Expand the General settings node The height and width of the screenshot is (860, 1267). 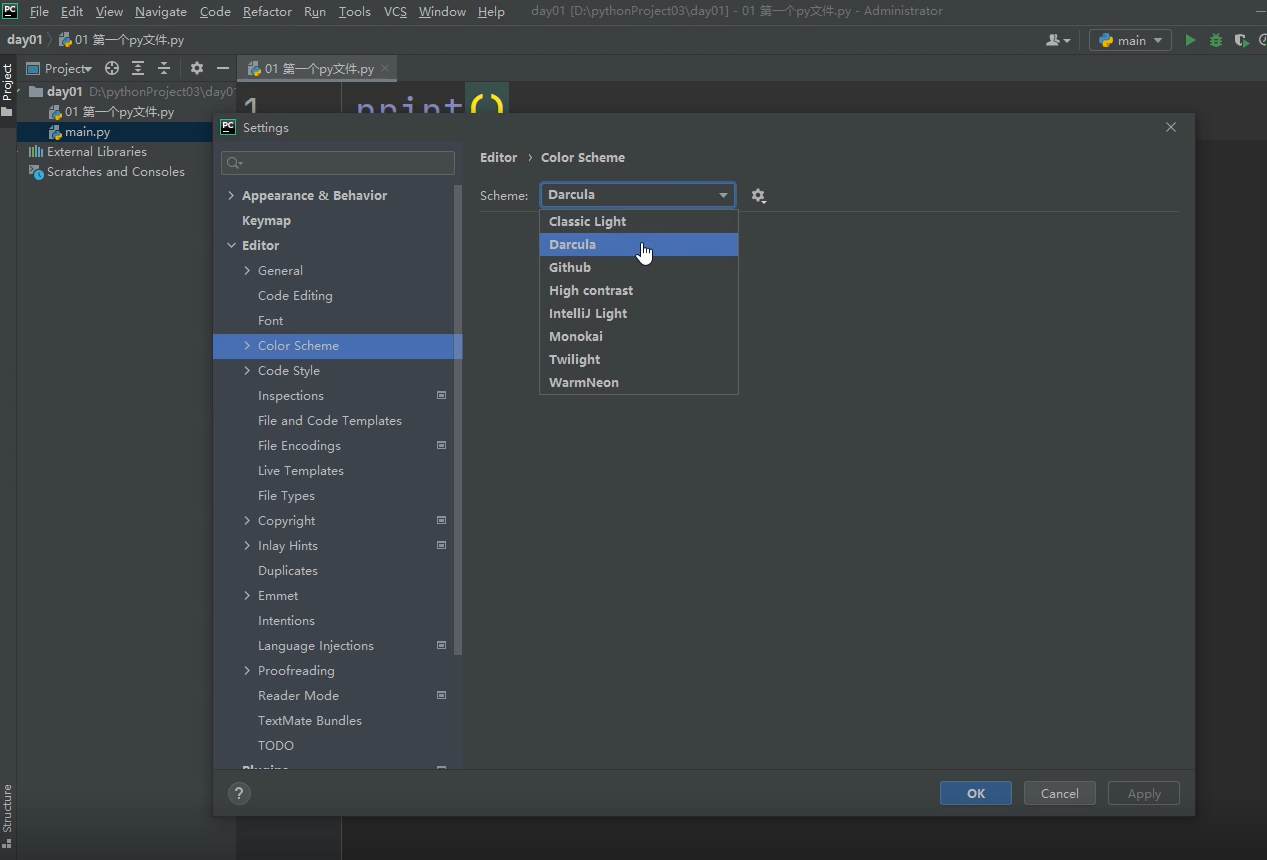247,270
